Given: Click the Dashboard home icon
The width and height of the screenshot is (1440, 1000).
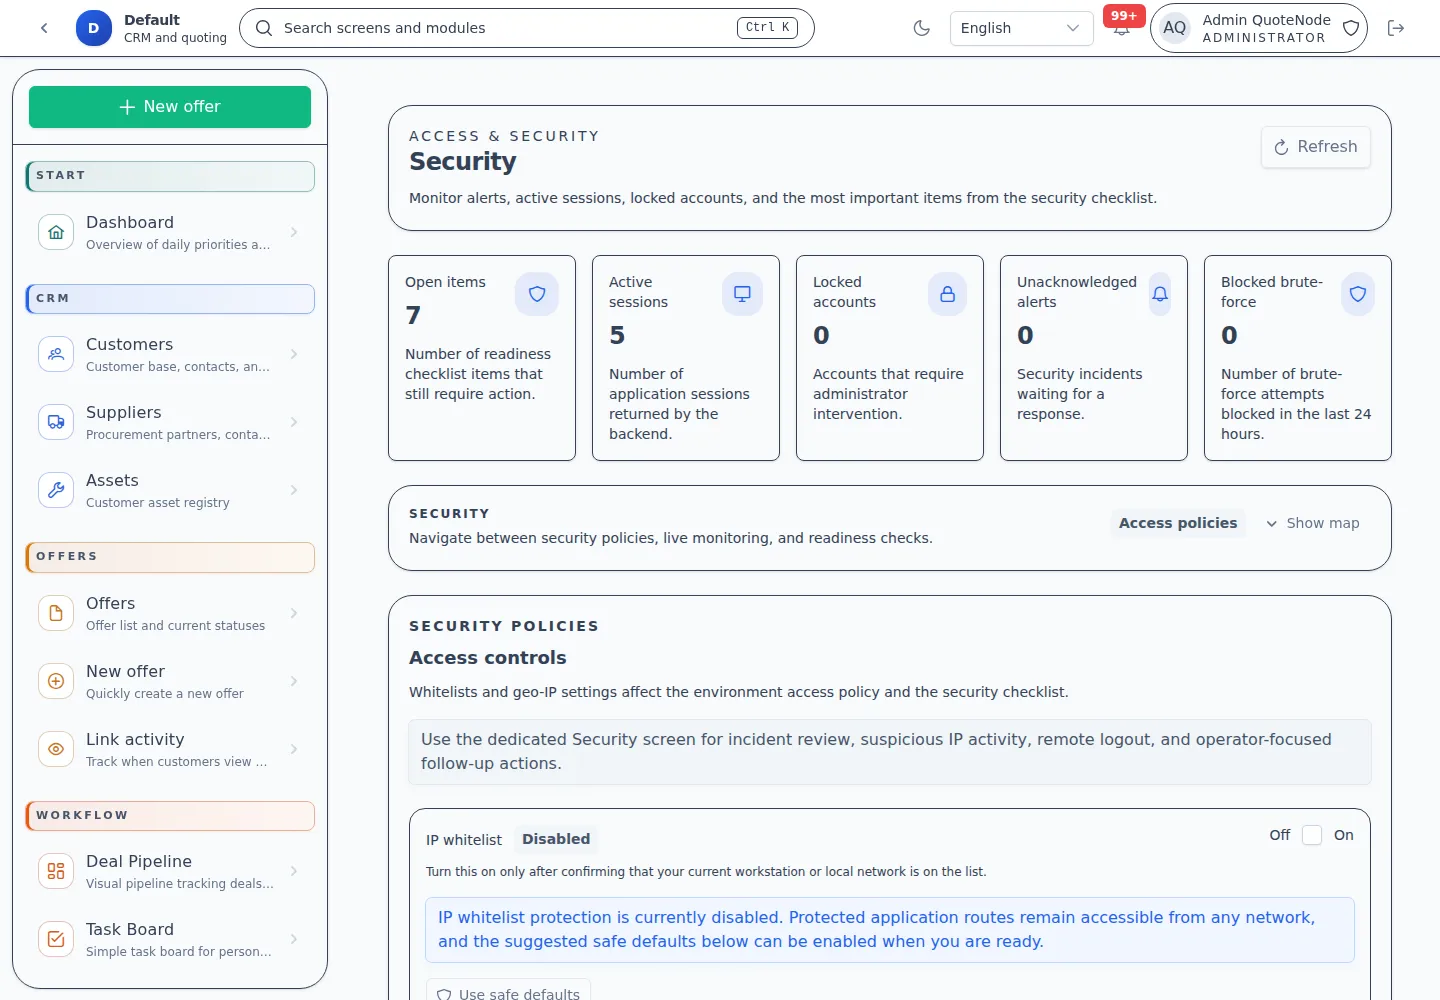Looking at the screenshot, I should coord(56,232).
